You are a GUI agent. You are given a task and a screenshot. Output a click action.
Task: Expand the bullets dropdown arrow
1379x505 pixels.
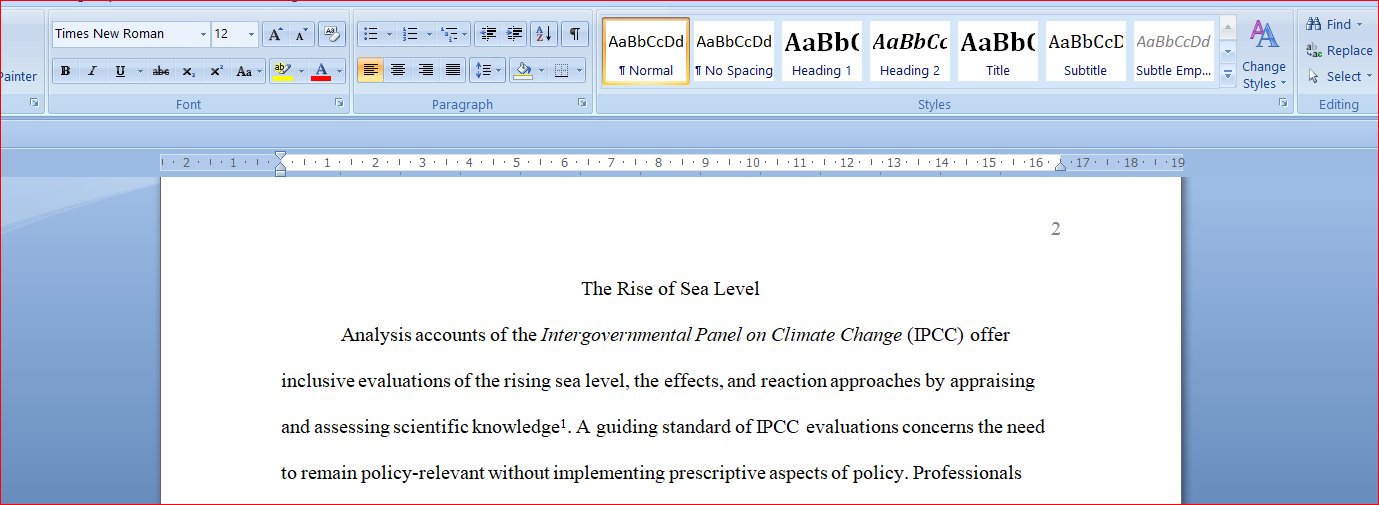[x=390, y=34]
